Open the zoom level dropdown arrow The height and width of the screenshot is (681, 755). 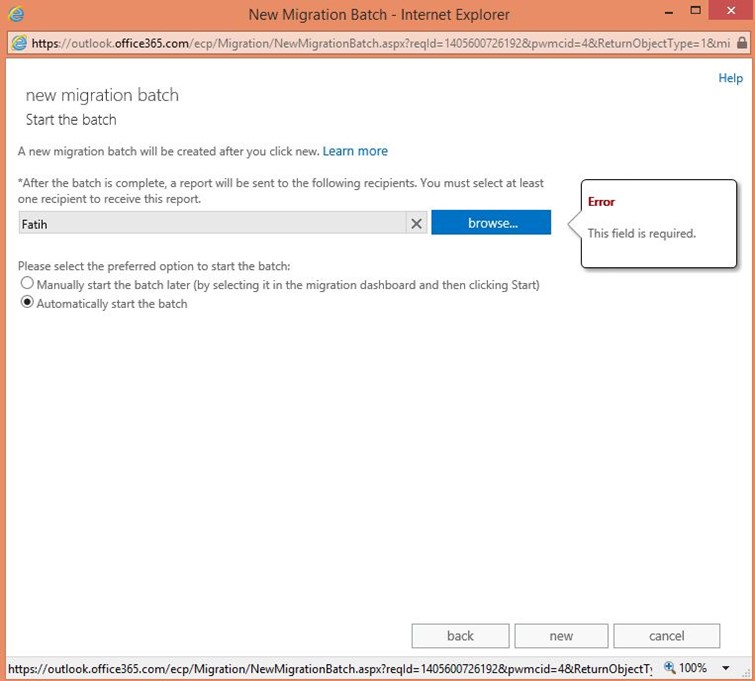[726, 668]
